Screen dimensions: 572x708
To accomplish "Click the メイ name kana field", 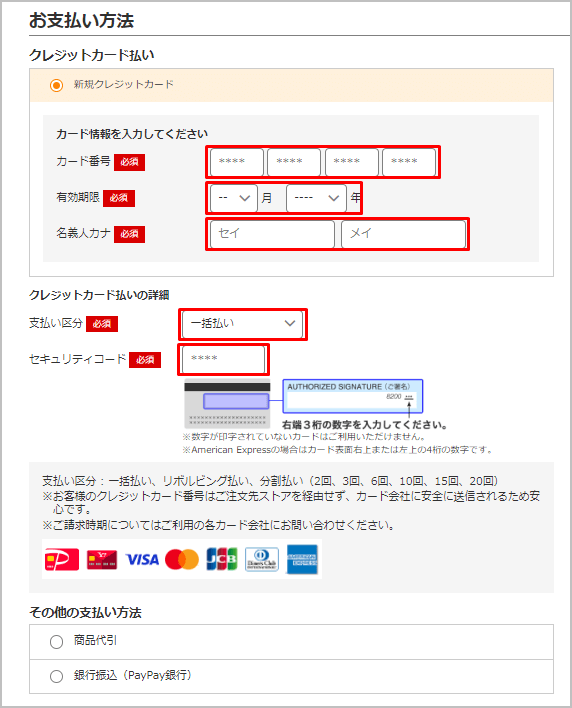I will [x=404, y=233].
